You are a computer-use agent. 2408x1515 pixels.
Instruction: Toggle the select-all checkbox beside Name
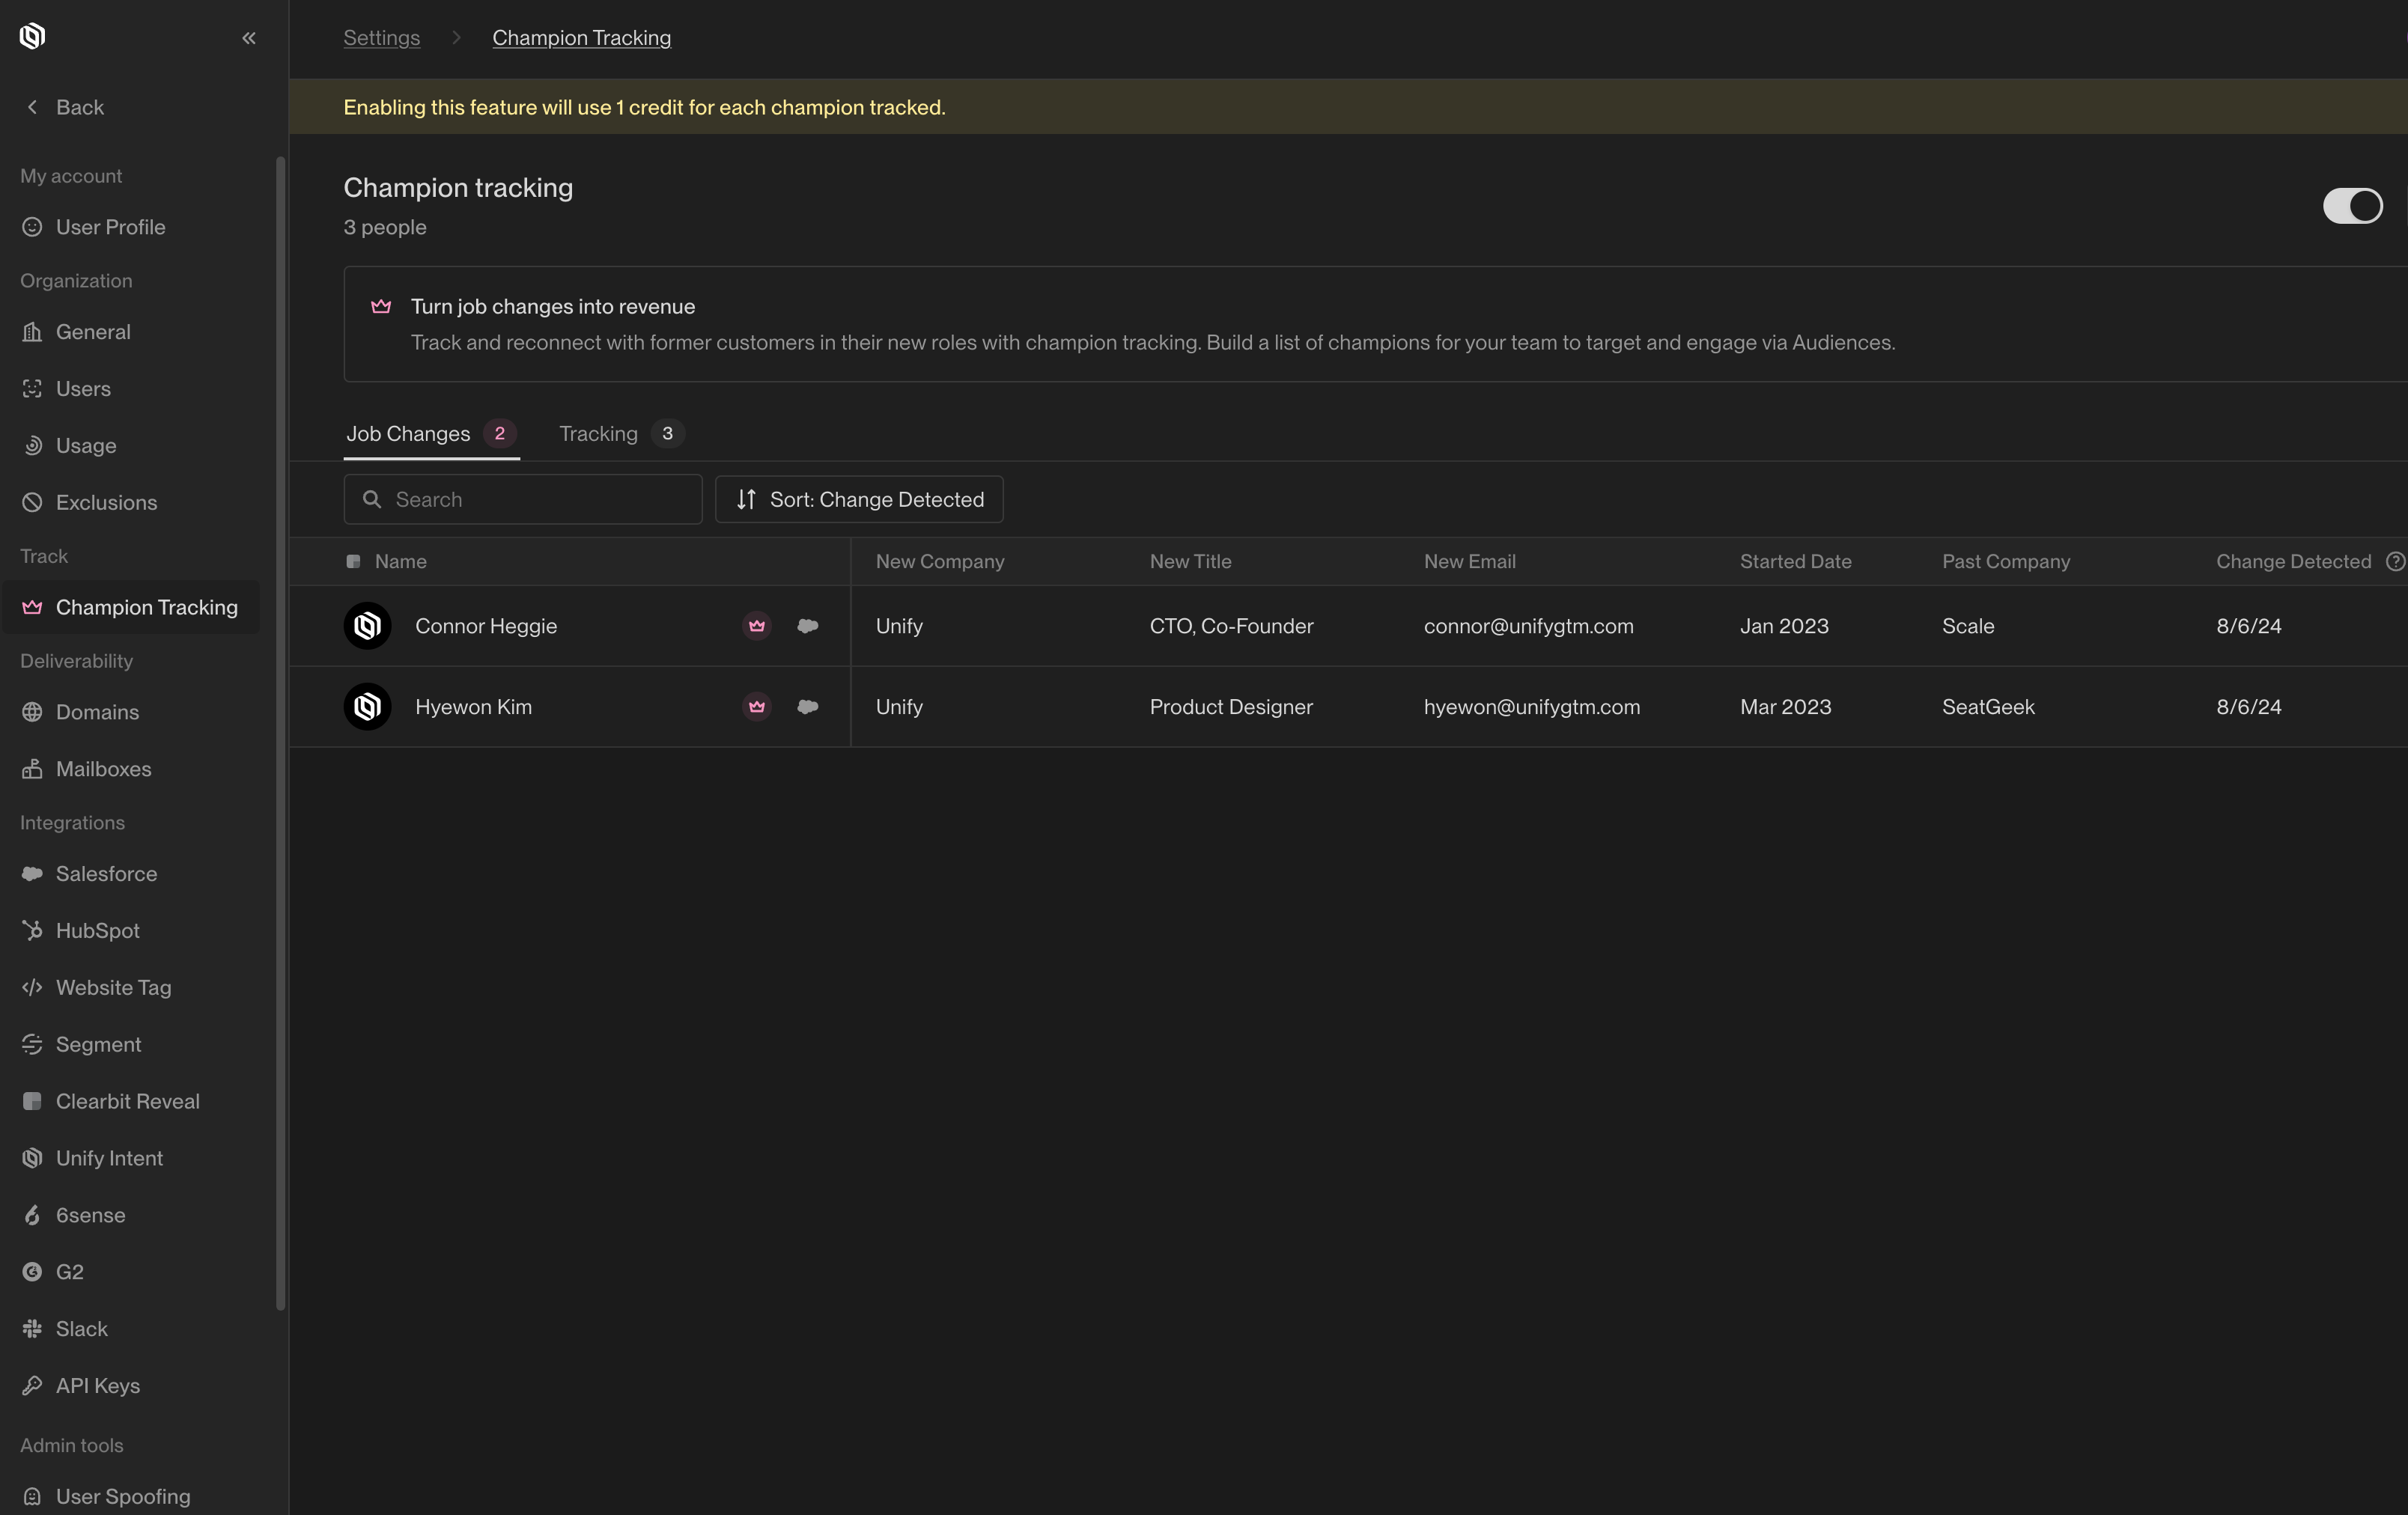(x=353, y=562)
